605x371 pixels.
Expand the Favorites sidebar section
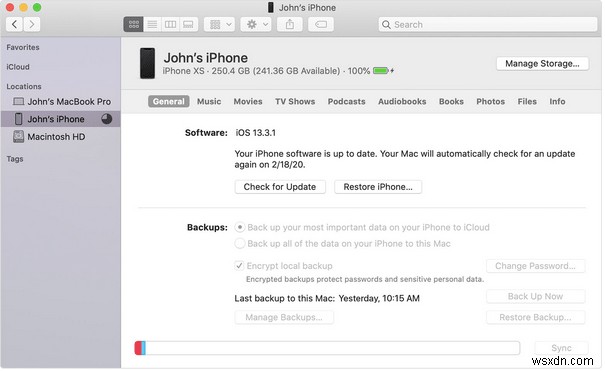tap(23, 47)
